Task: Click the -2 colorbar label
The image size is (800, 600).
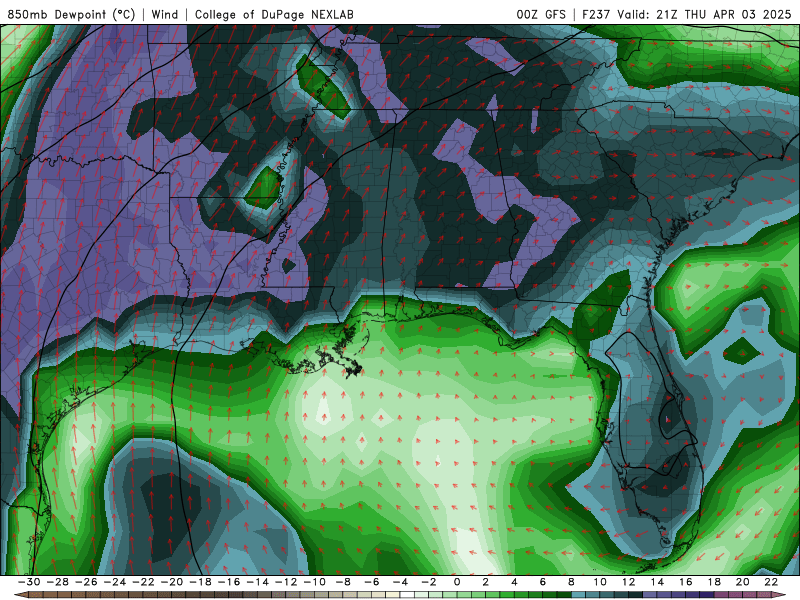Action: [x=429, y=582]
